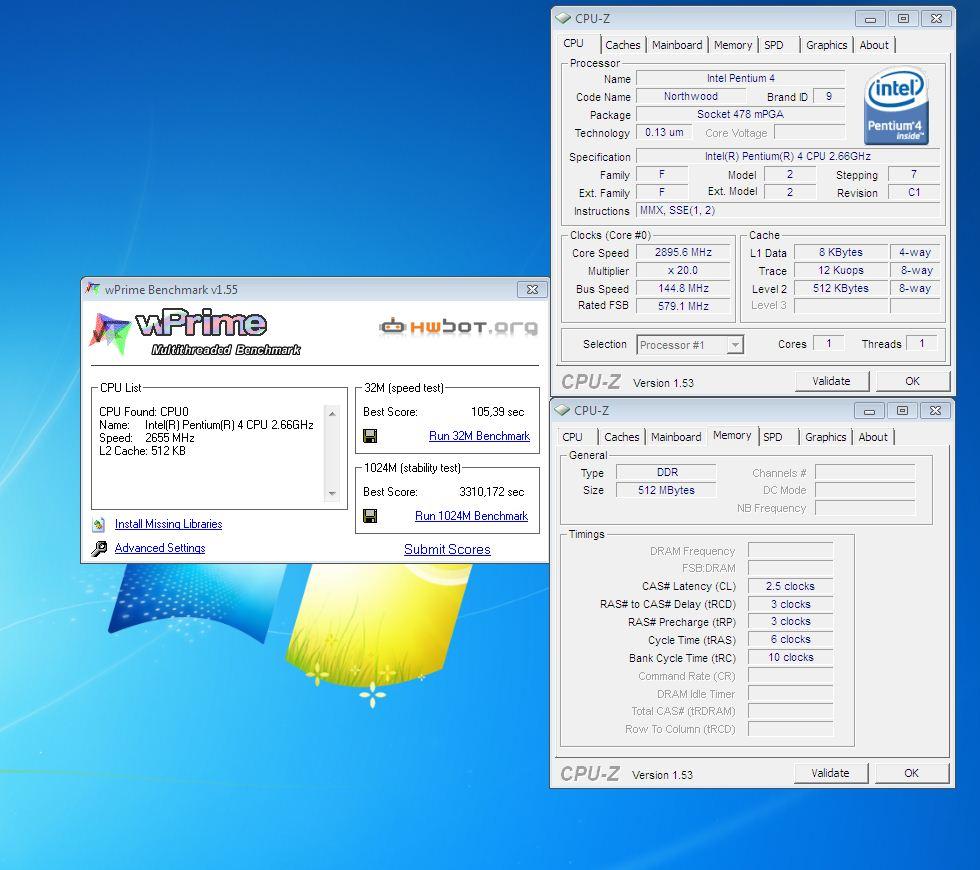Click the Code Name field Northwood
The image size is (980, 870).
(x=691, y=96)
